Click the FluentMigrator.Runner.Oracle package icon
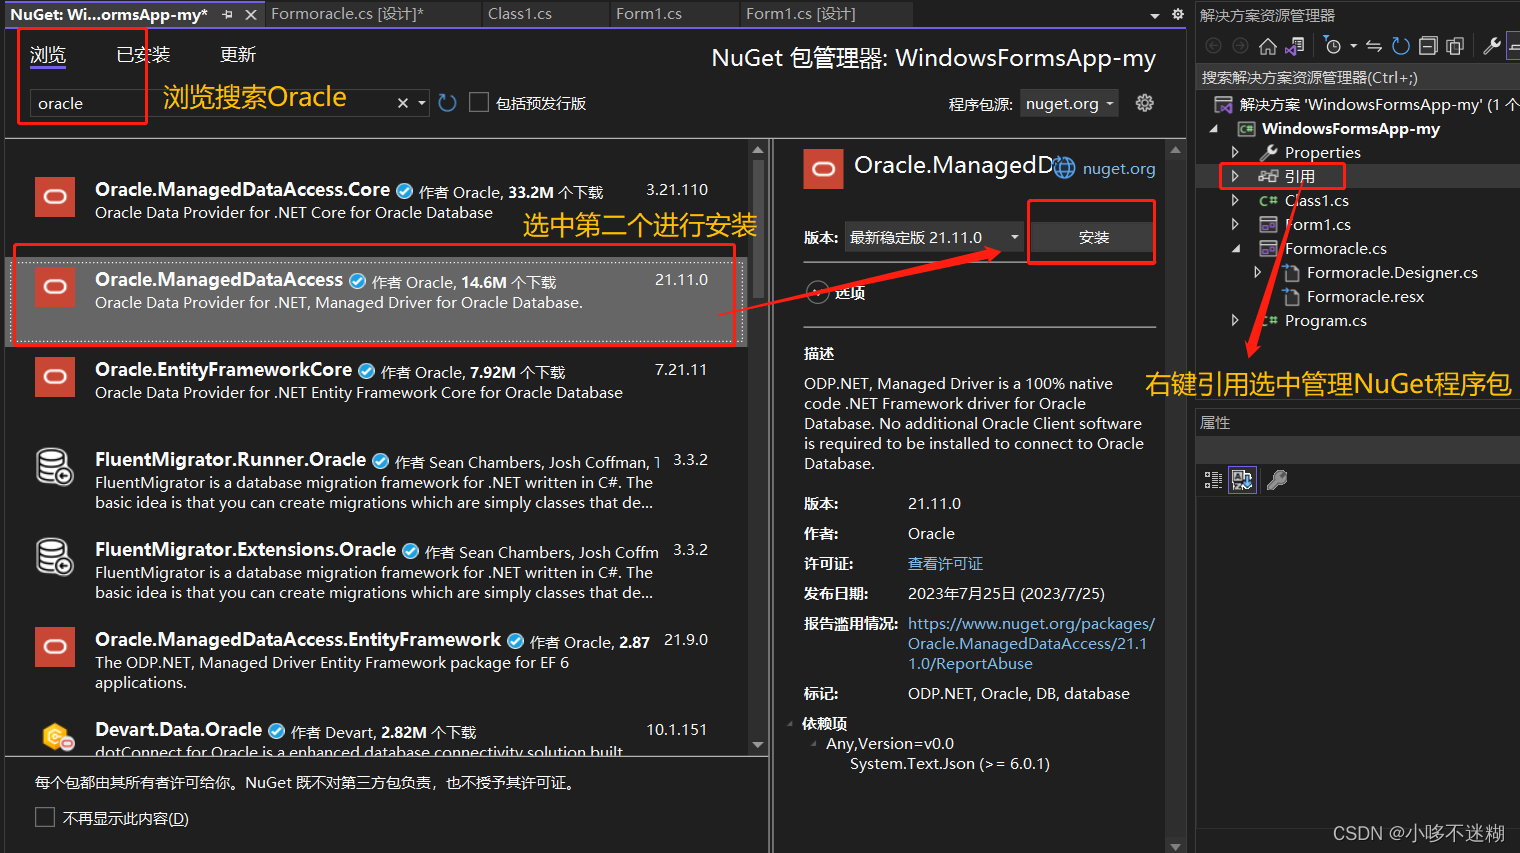Image resolution: width=1520 pixels, height=853 pixels. [54, 467]
